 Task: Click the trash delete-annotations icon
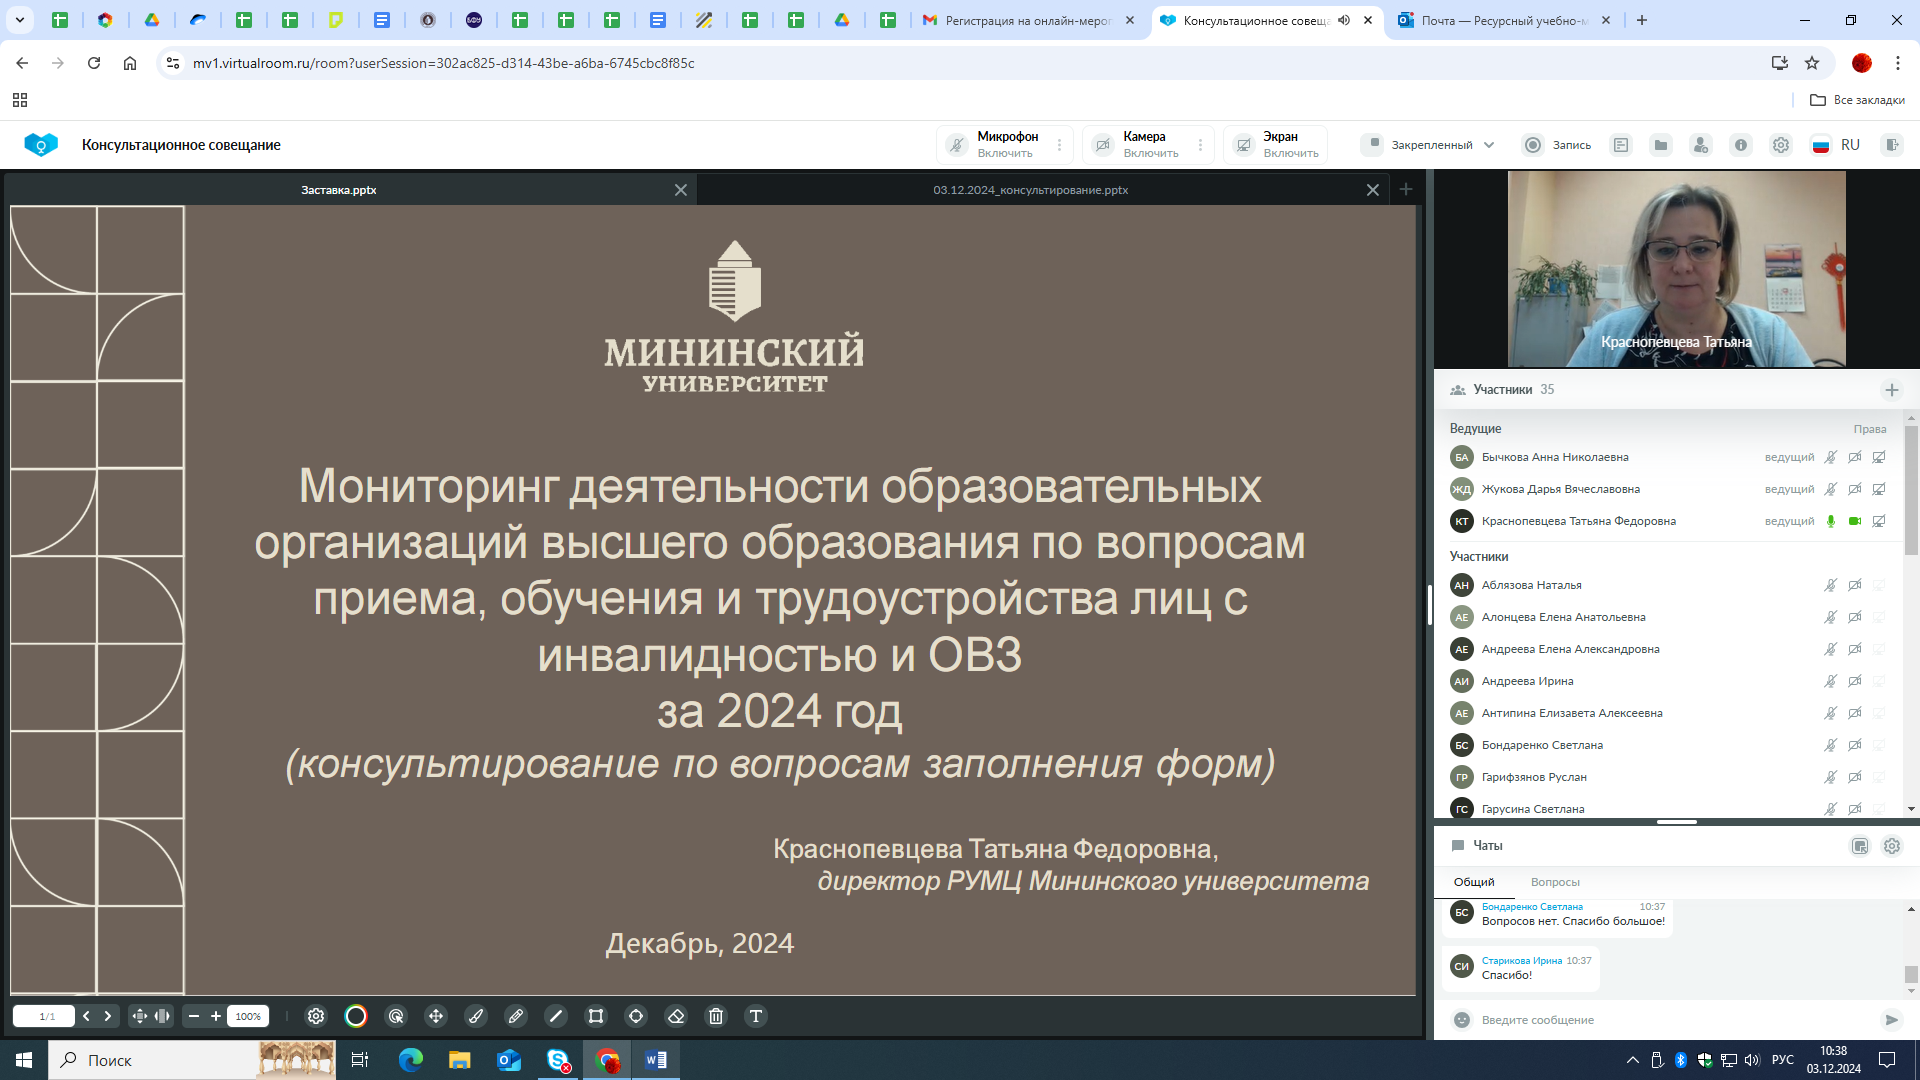(716, 1016)
